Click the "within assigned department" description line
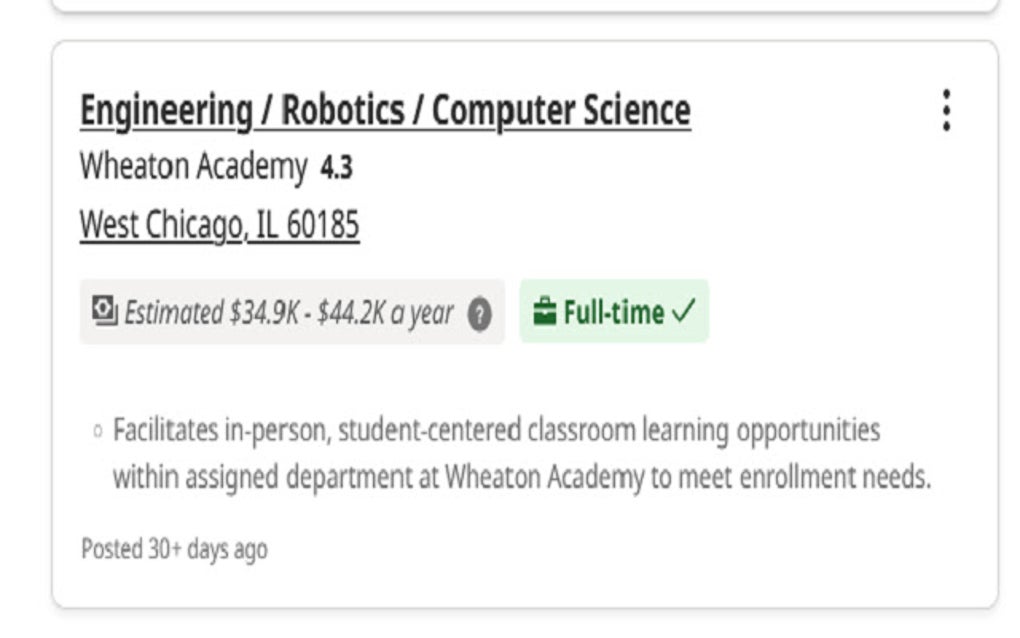 520,477
